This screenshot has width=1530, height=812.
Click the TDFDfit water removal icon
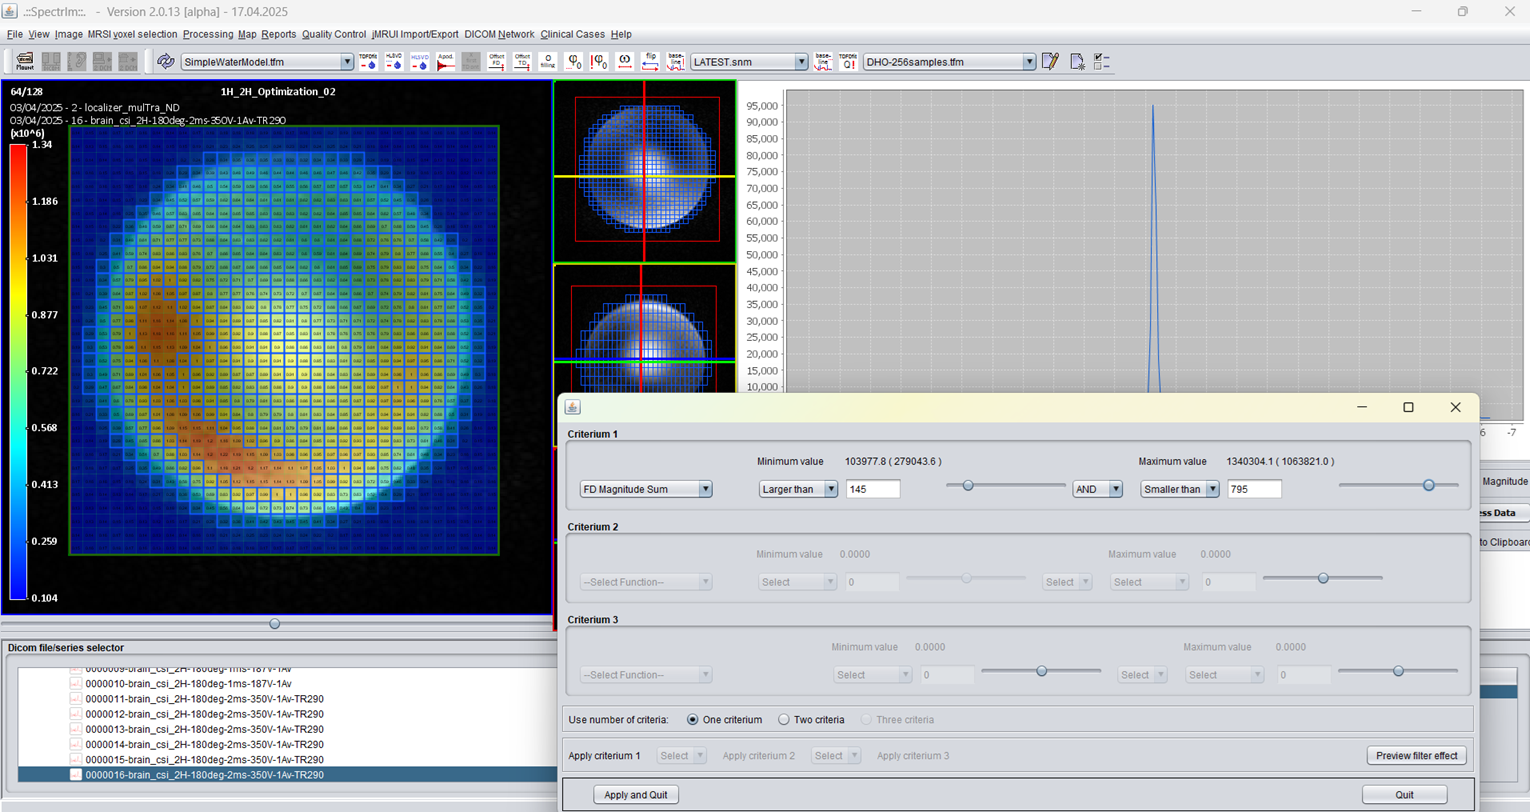[368, 61]
